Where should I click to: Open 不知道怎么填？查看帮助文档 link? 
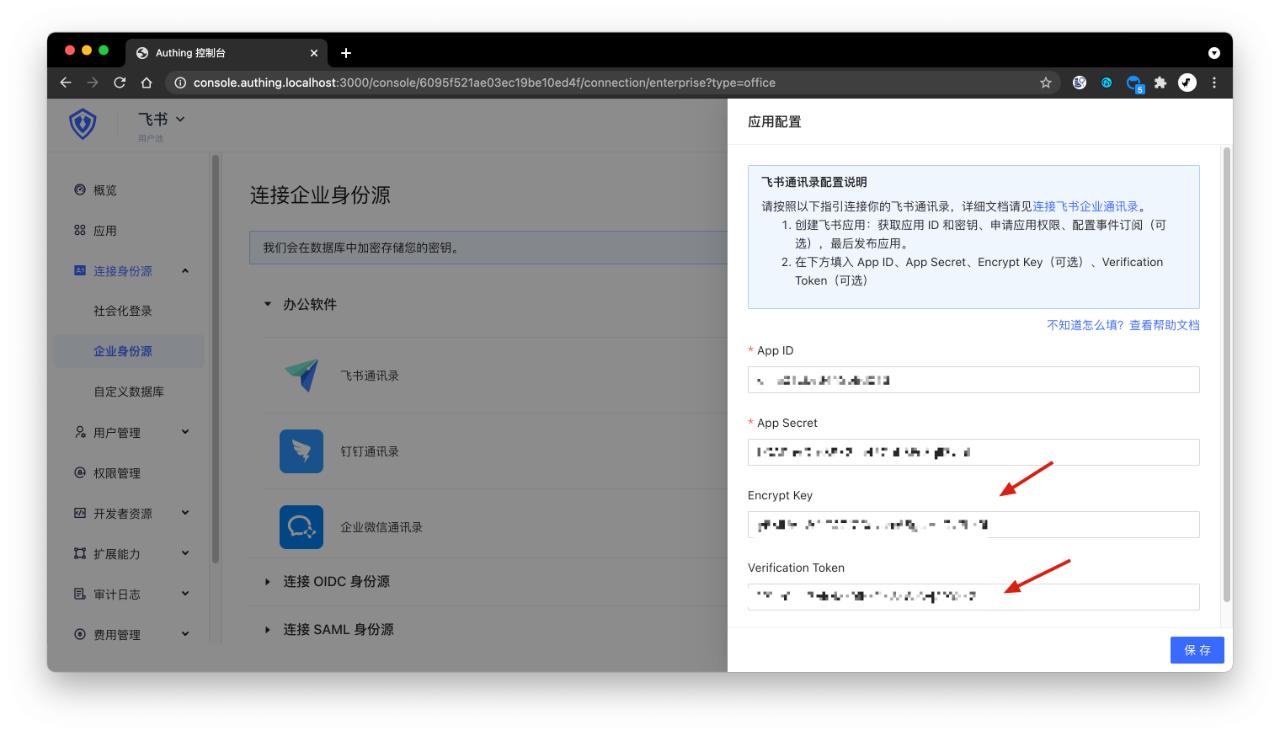(x=1122, y=325)
